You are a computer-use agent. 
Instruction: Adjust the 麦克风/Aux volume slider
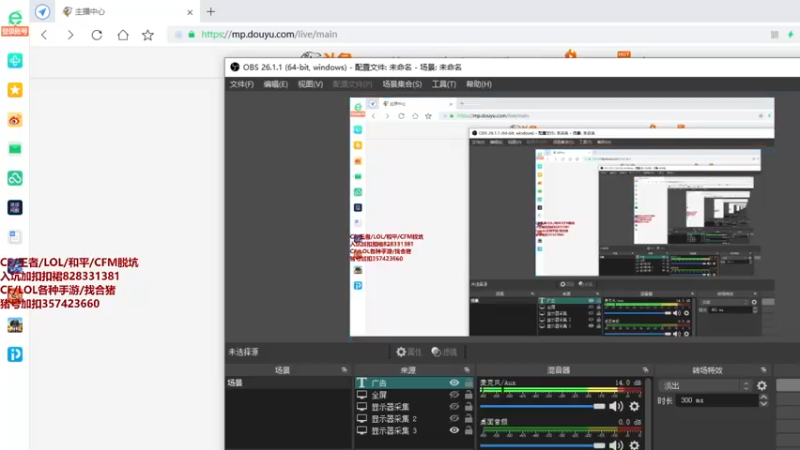click(542, 406)
